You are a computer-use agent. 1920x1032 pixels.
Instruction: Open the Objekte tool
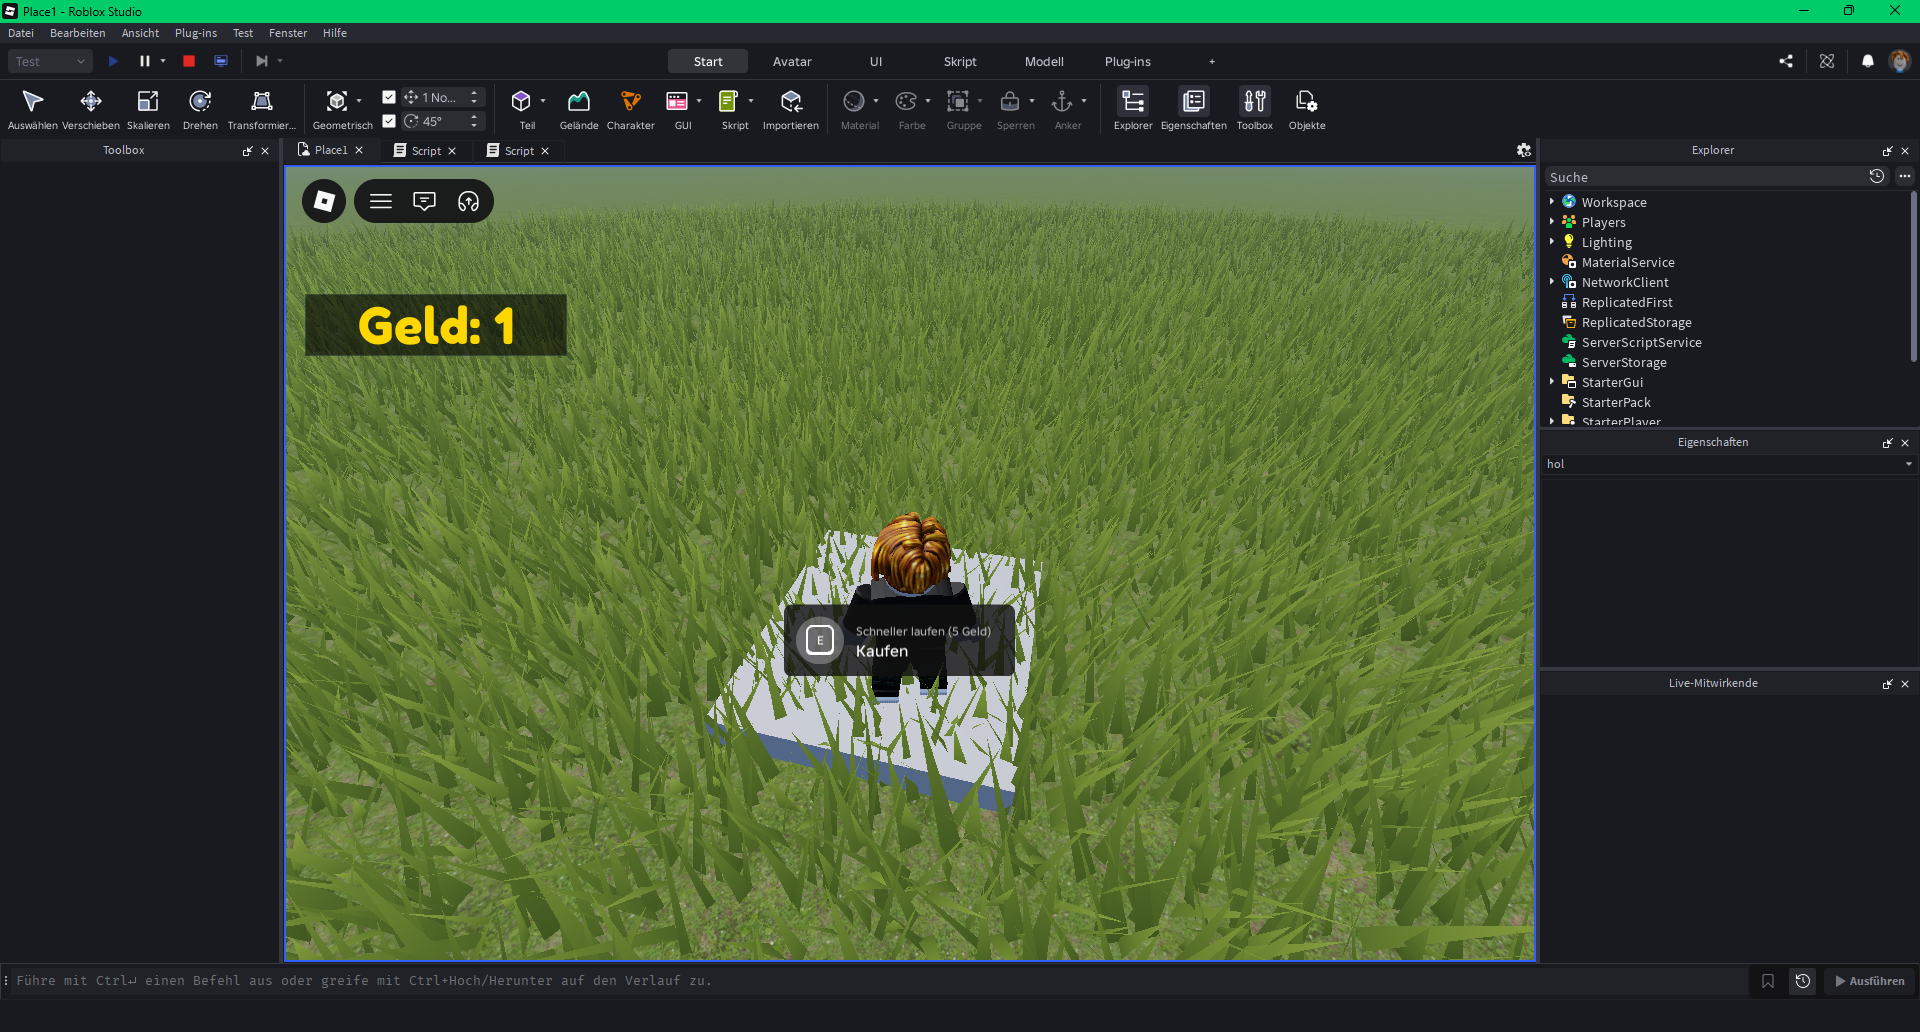[1307, 109]
